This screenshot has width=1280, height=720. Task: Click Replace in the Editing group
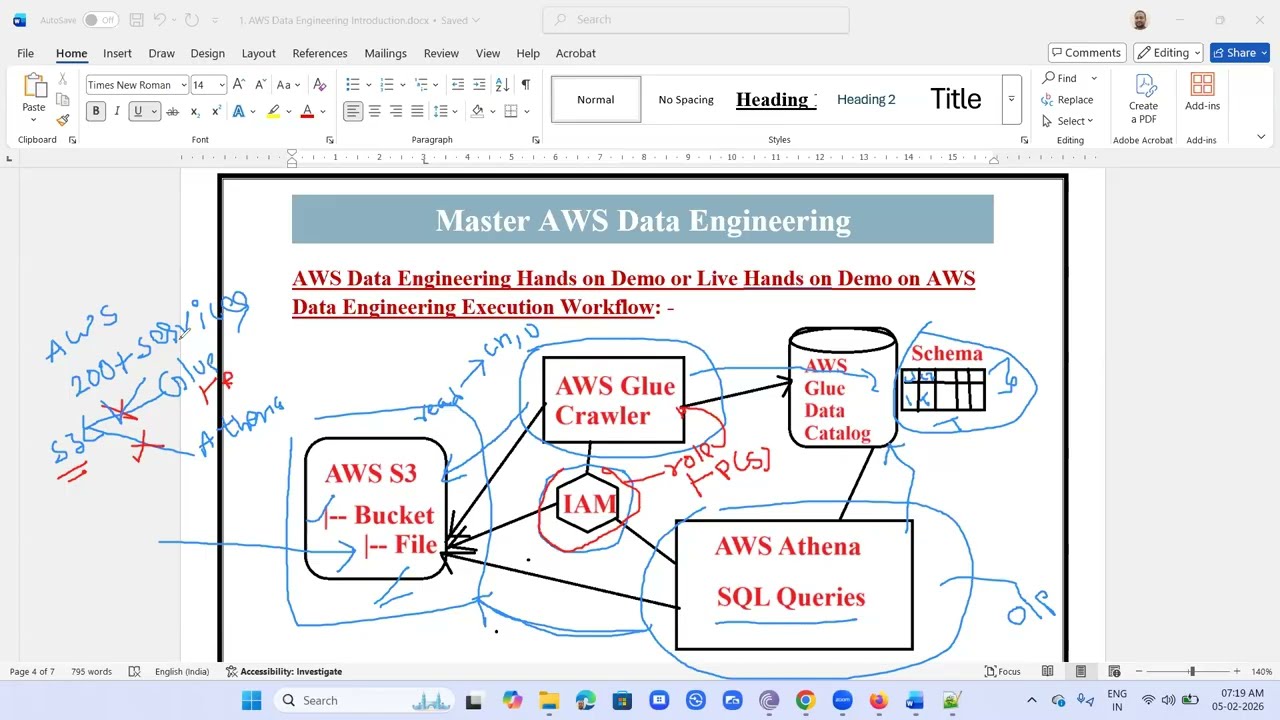pos(1067,100)
